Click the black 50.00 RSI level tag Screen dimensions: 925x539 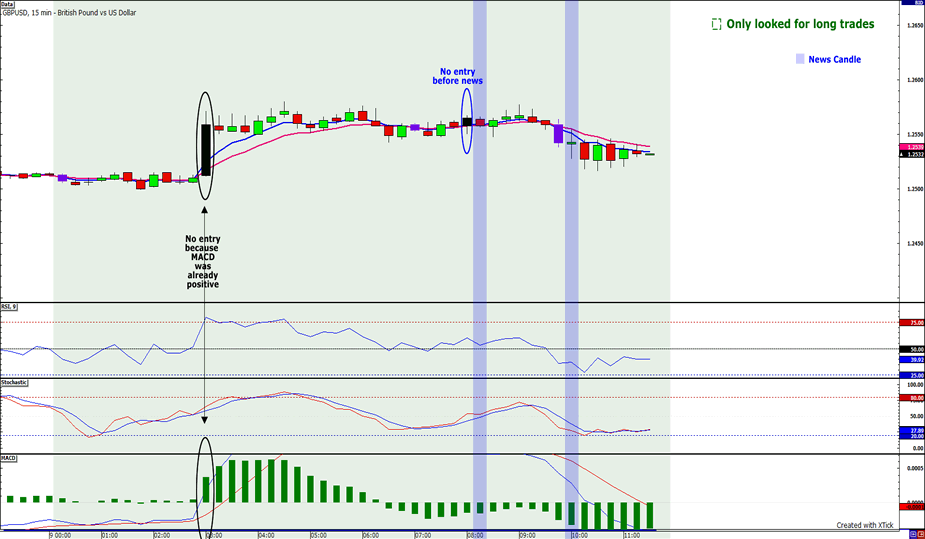pyautogui.click(x=912, y=349)
